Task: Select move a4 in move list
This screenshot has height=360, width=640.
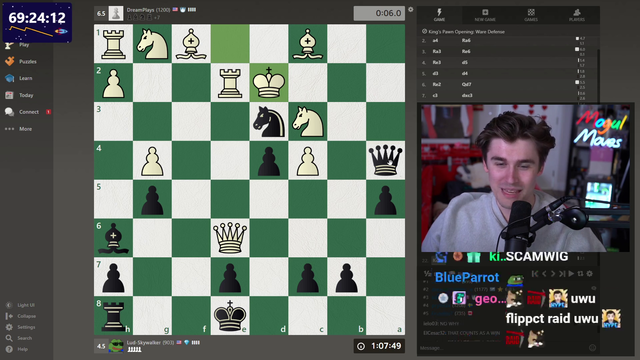Action: pyautogui.click(x=436, y=40)
